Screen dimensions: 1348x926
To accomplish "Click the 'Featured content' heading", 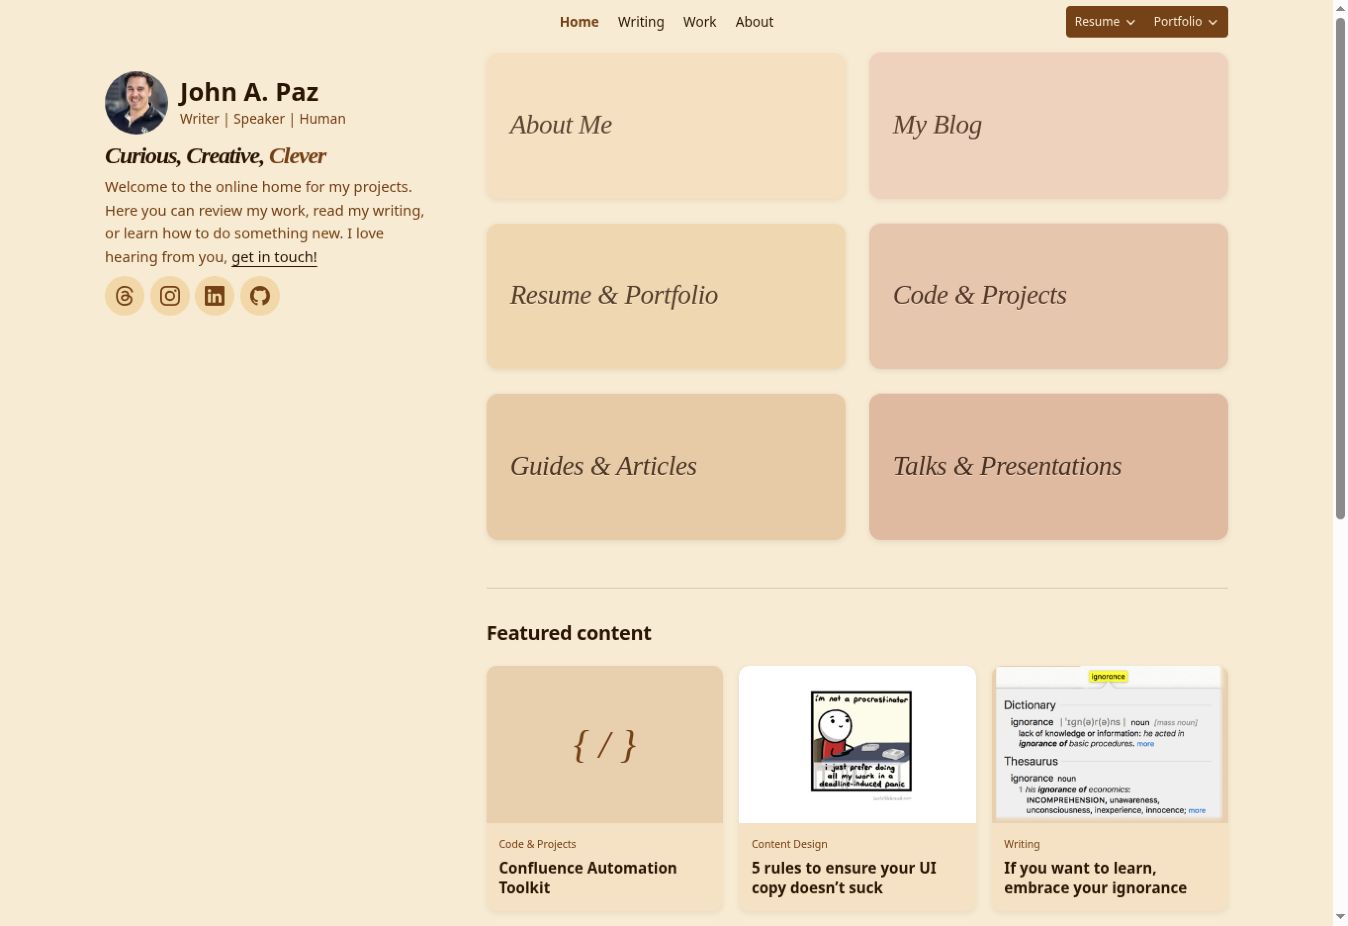I will [x=569, y=633].
